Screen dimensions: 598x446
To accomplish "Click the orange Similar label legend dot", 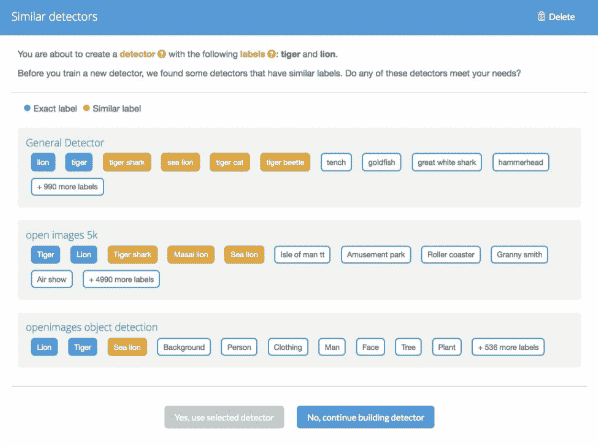I will coord(86,108).
